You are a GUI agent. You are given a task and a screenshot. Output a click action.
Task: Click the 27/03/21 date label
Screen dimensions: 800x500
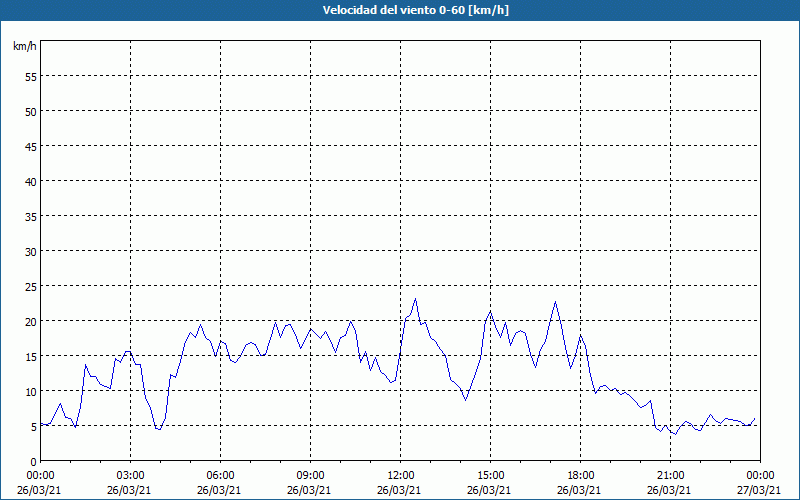tap(760, 490)
